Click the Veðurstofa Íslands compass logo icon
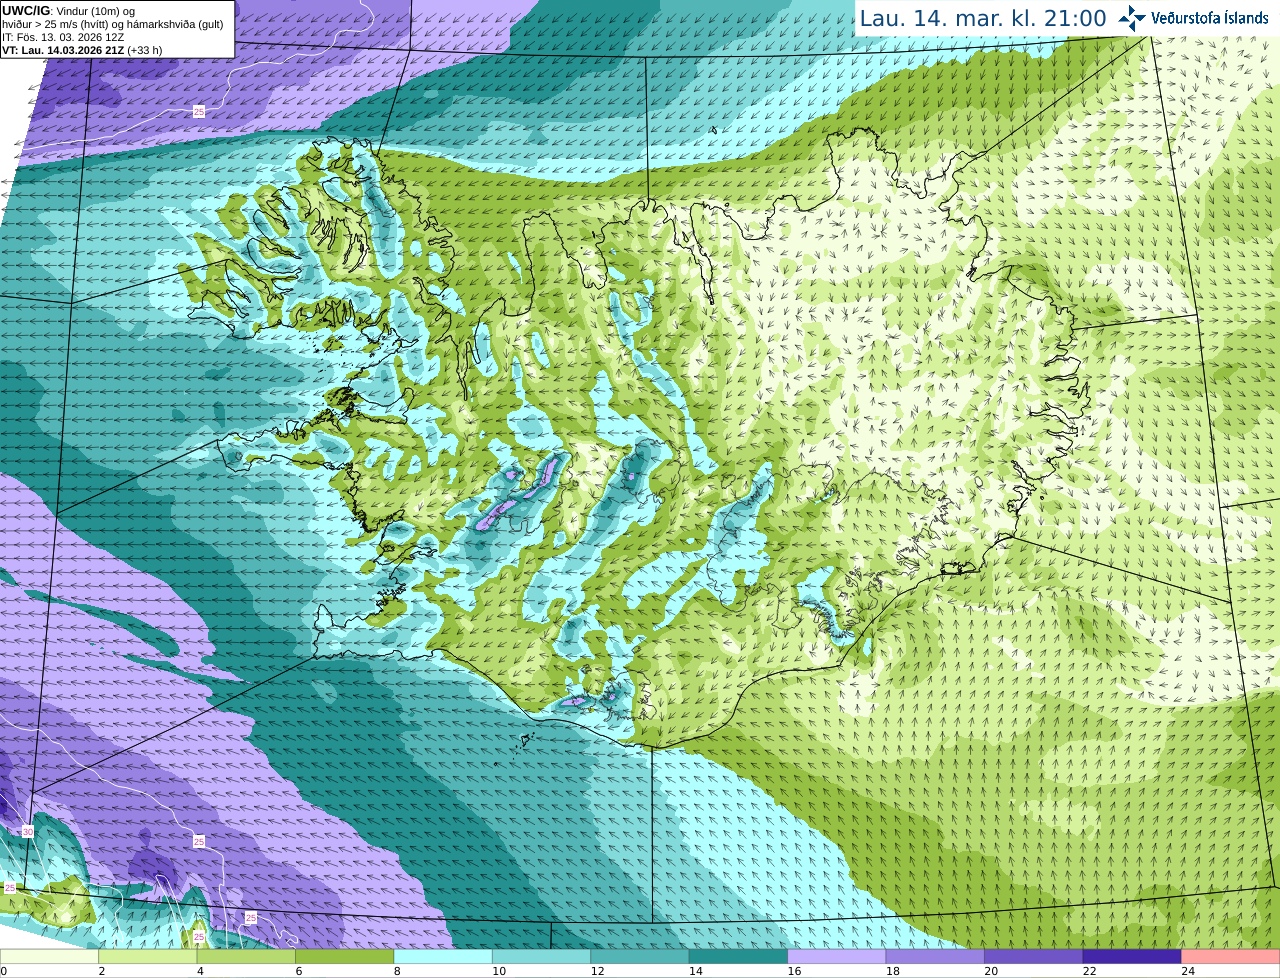The width and height of the screenshot is (1280, 978). click(1132, 18)
